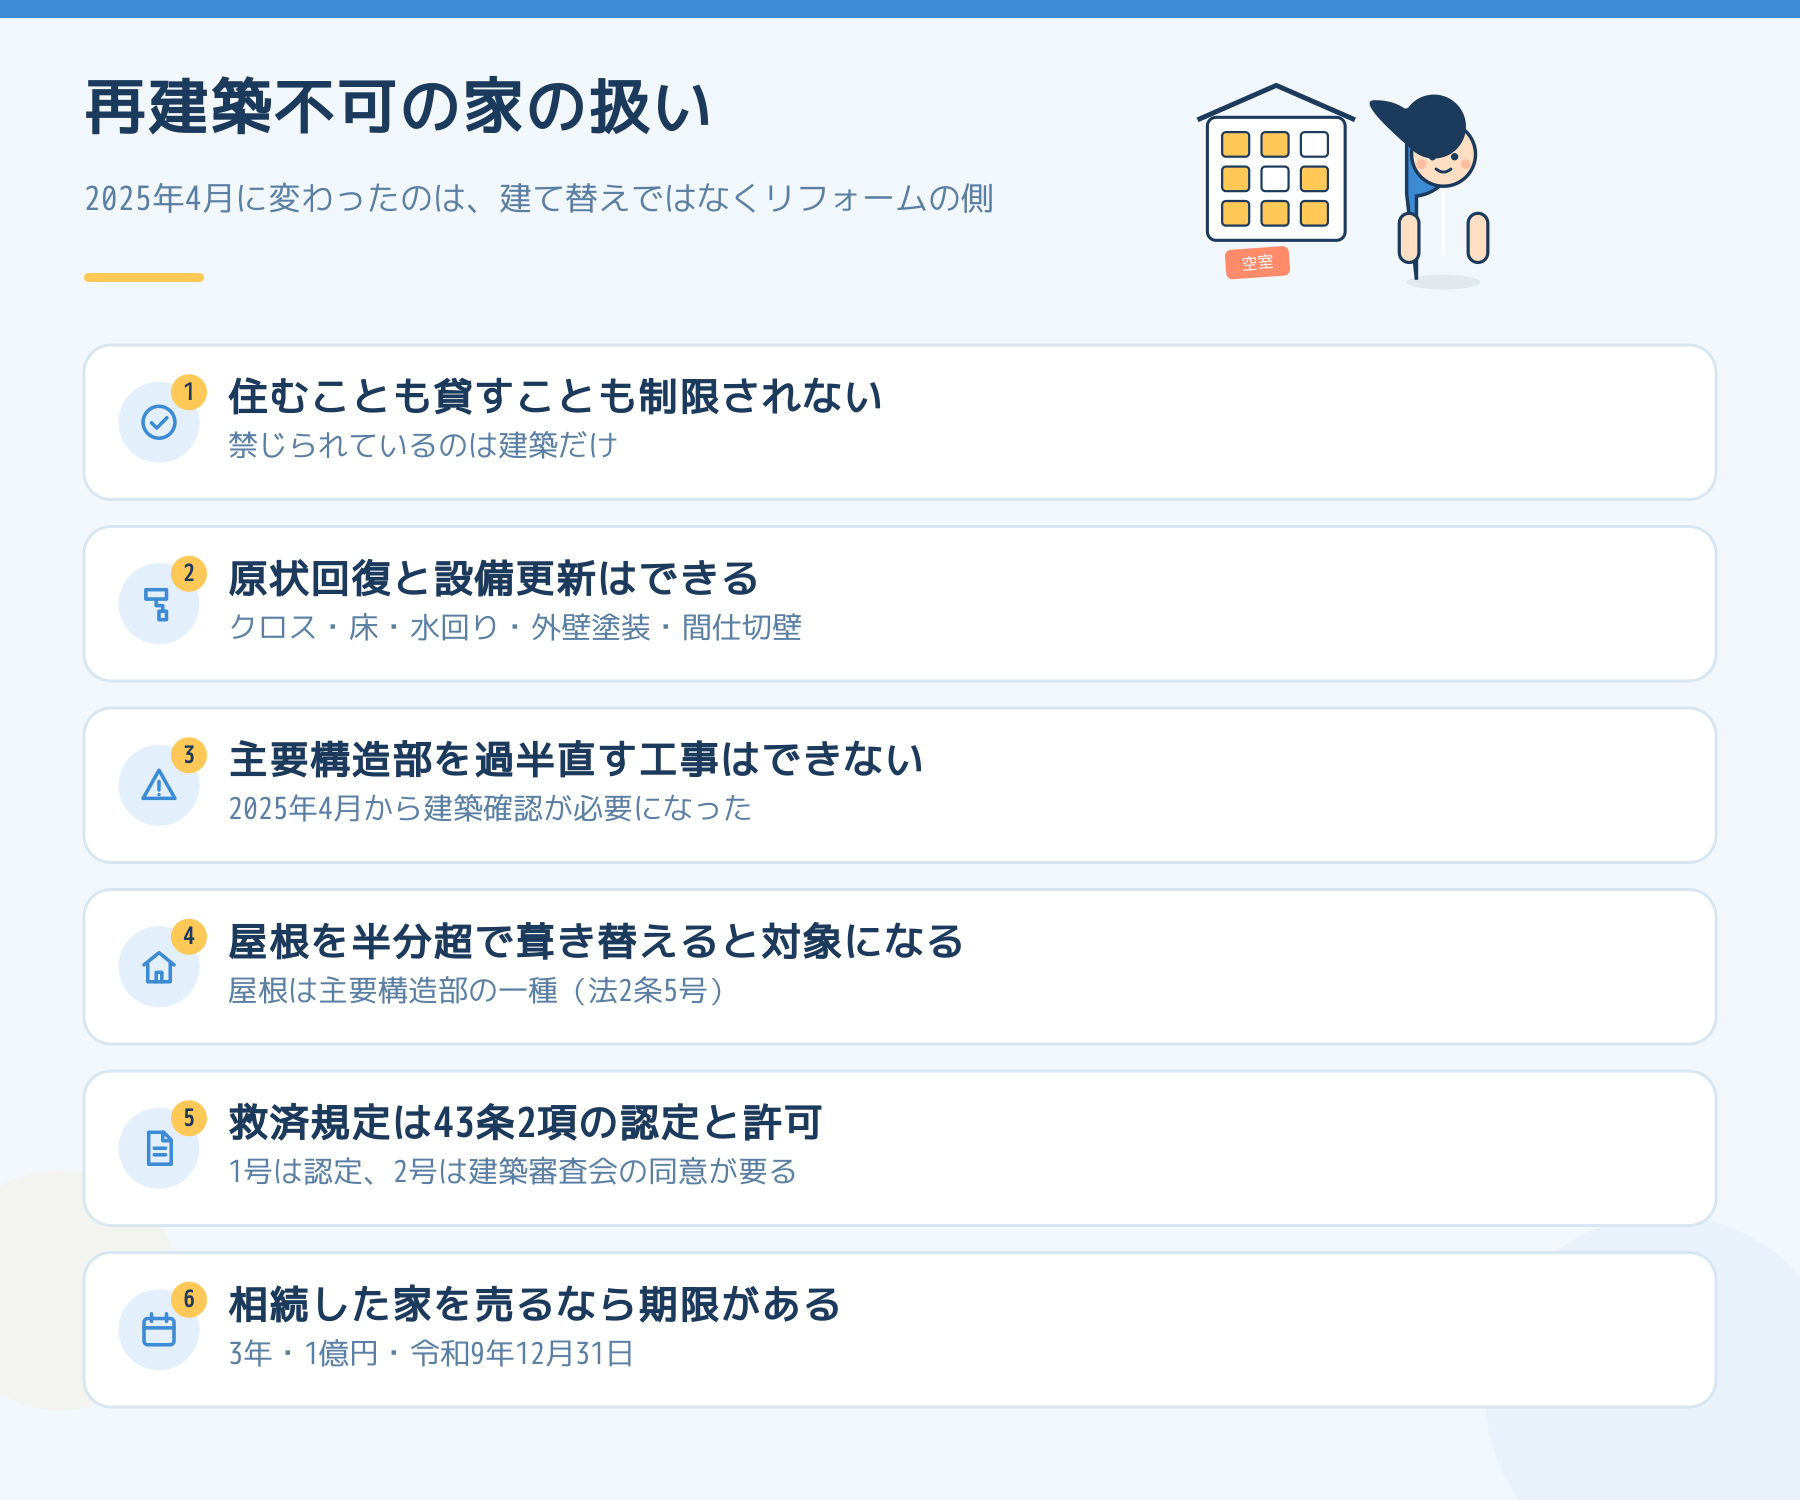Screen dimensions: 1800x1500
Task: Select heading 原状回復と設備更新はできる
Action: (x=493, y=578)
